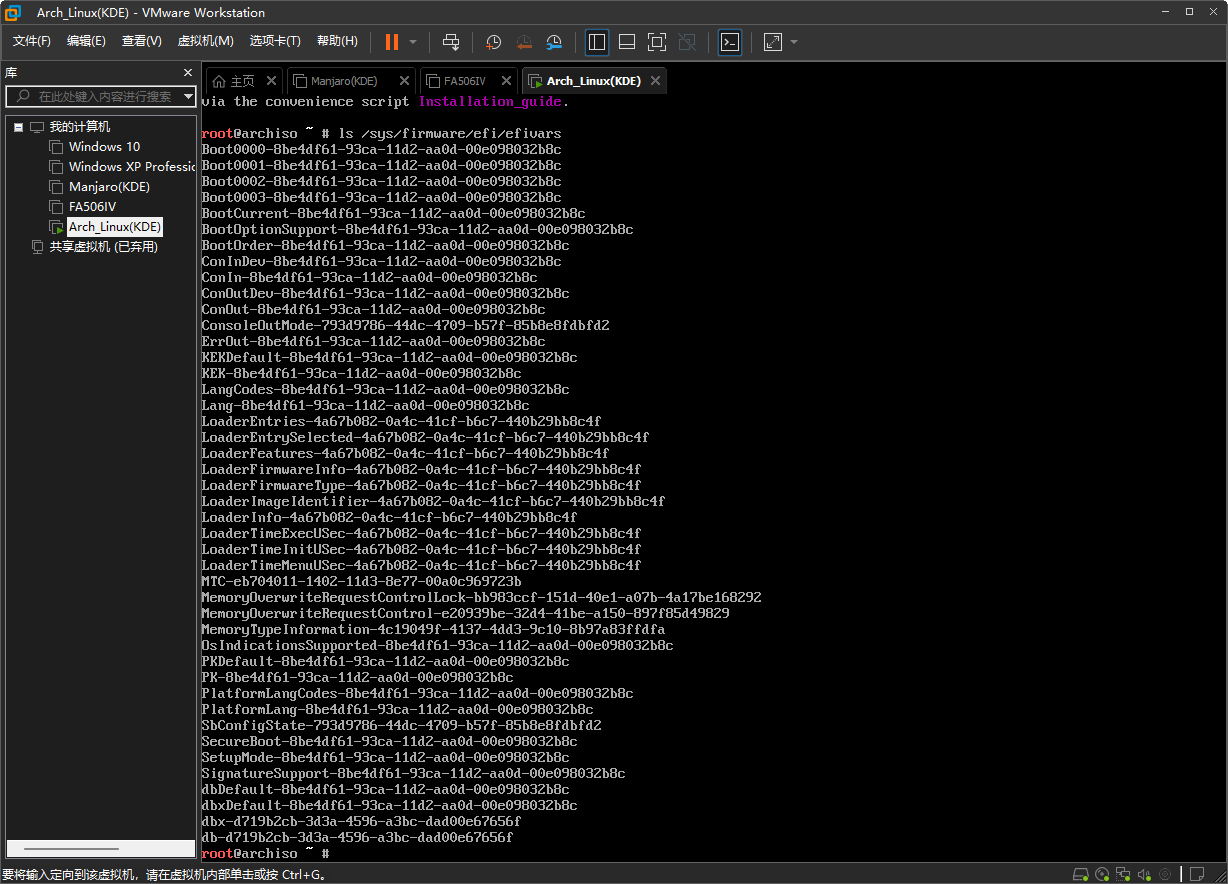The width and height of the screenshot is (1228, 884).
Task: Select Windows XP Professional virtual machine
Action: point(132,167)
